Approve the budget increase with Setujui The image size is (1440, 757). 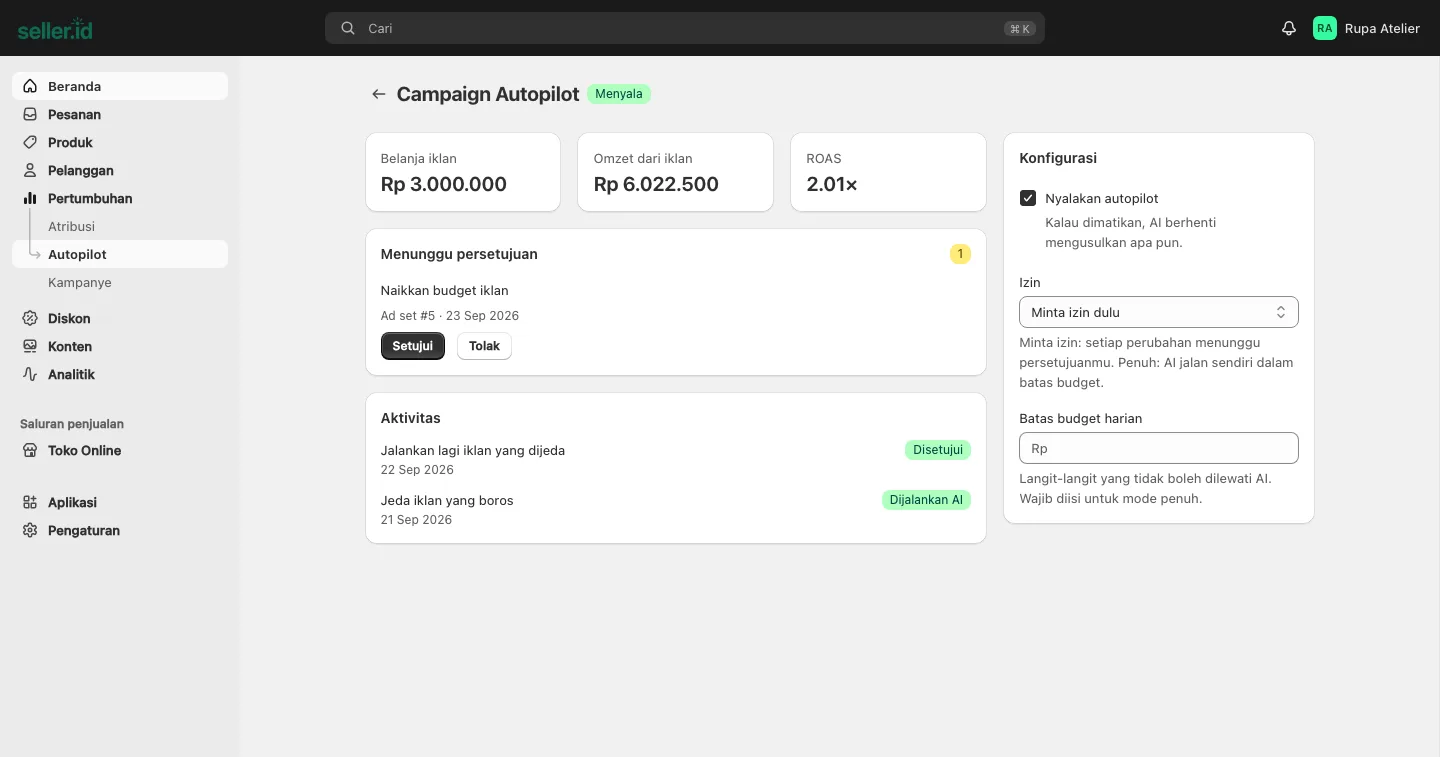413,346
